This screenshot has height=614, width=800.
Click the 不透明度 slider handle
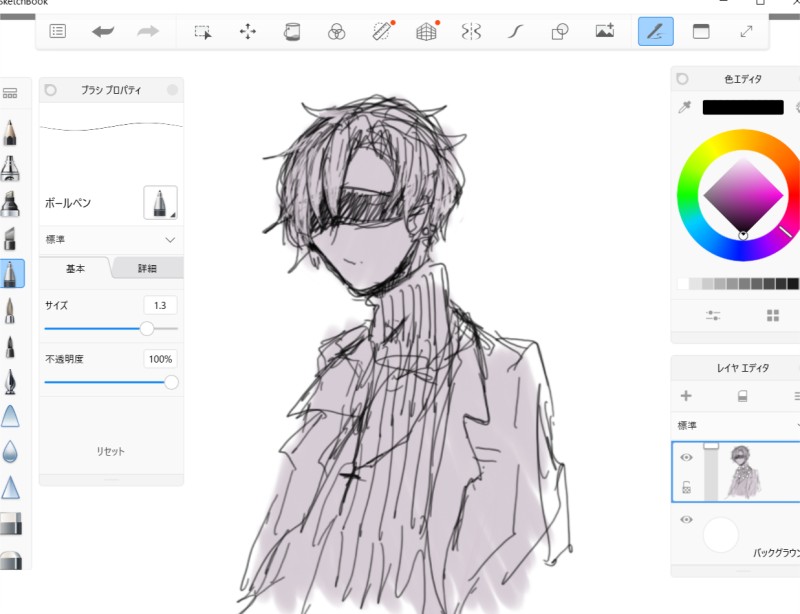tap(171, 382)
